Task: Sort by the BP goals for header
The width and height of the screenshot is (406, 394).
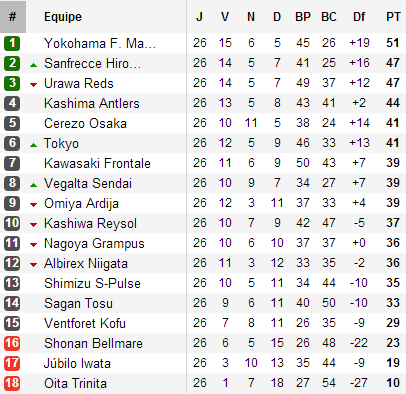Action: (x=303, y=17)
